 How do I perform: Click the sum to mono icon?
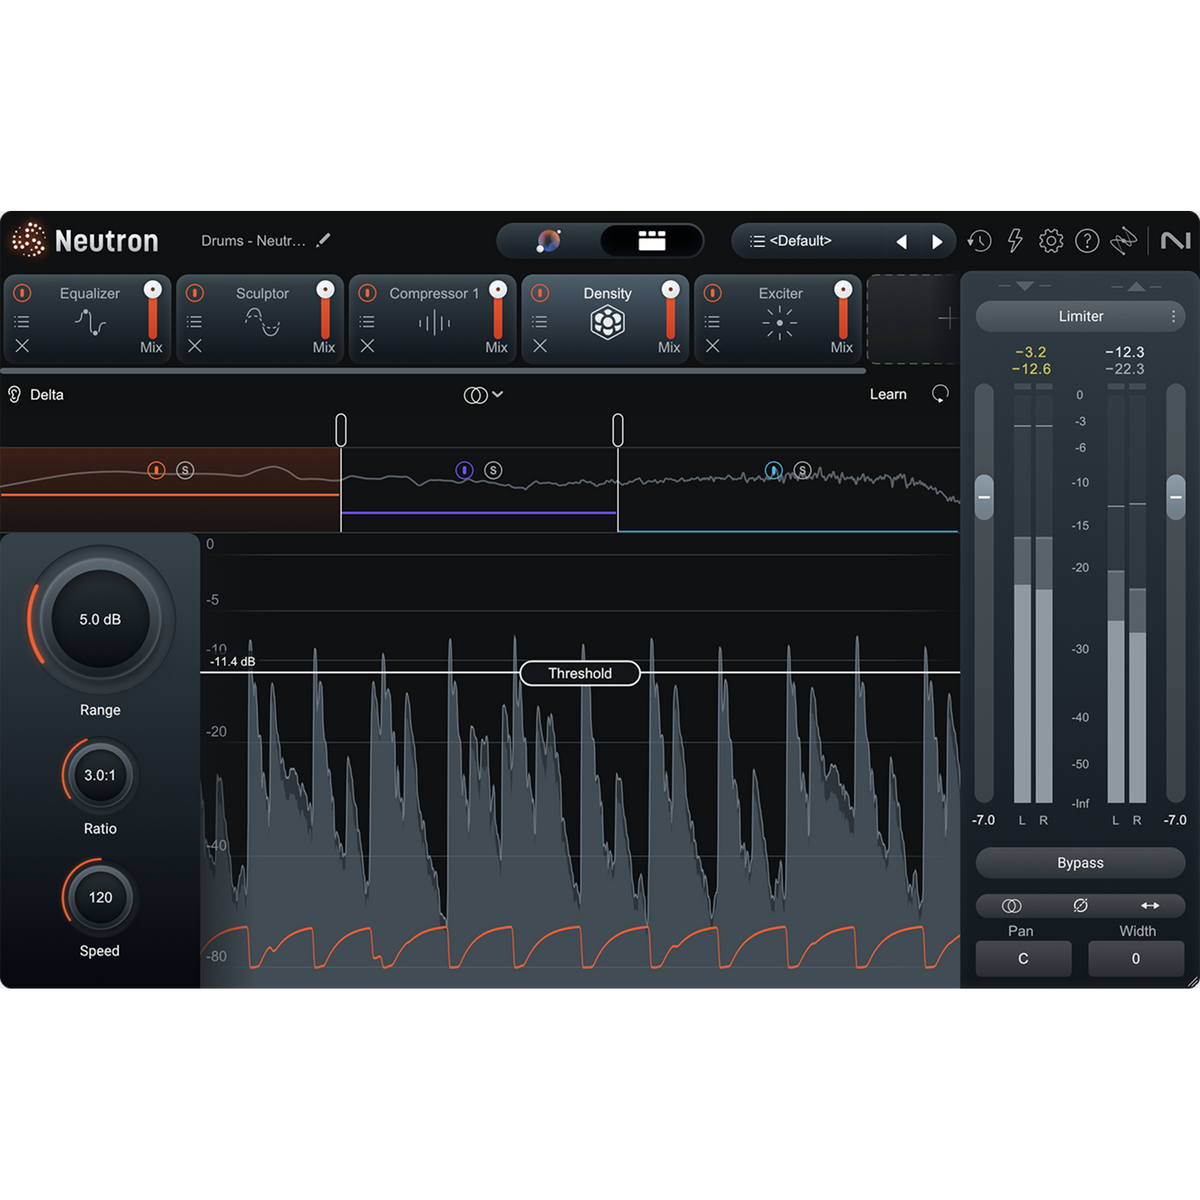(1012, 906)
